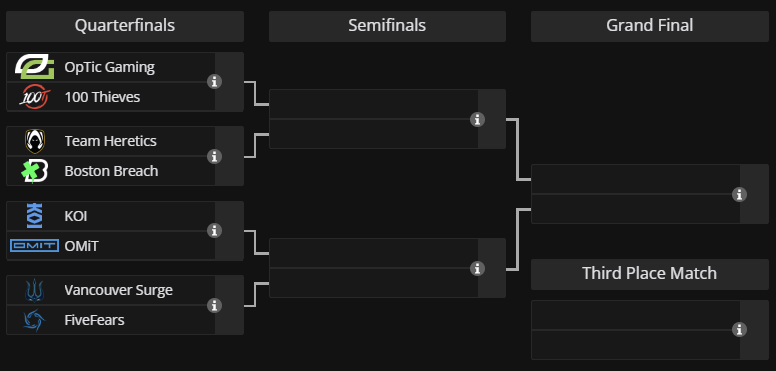
Task: Show details for the upper semifinal match
Action: [477, 119]
